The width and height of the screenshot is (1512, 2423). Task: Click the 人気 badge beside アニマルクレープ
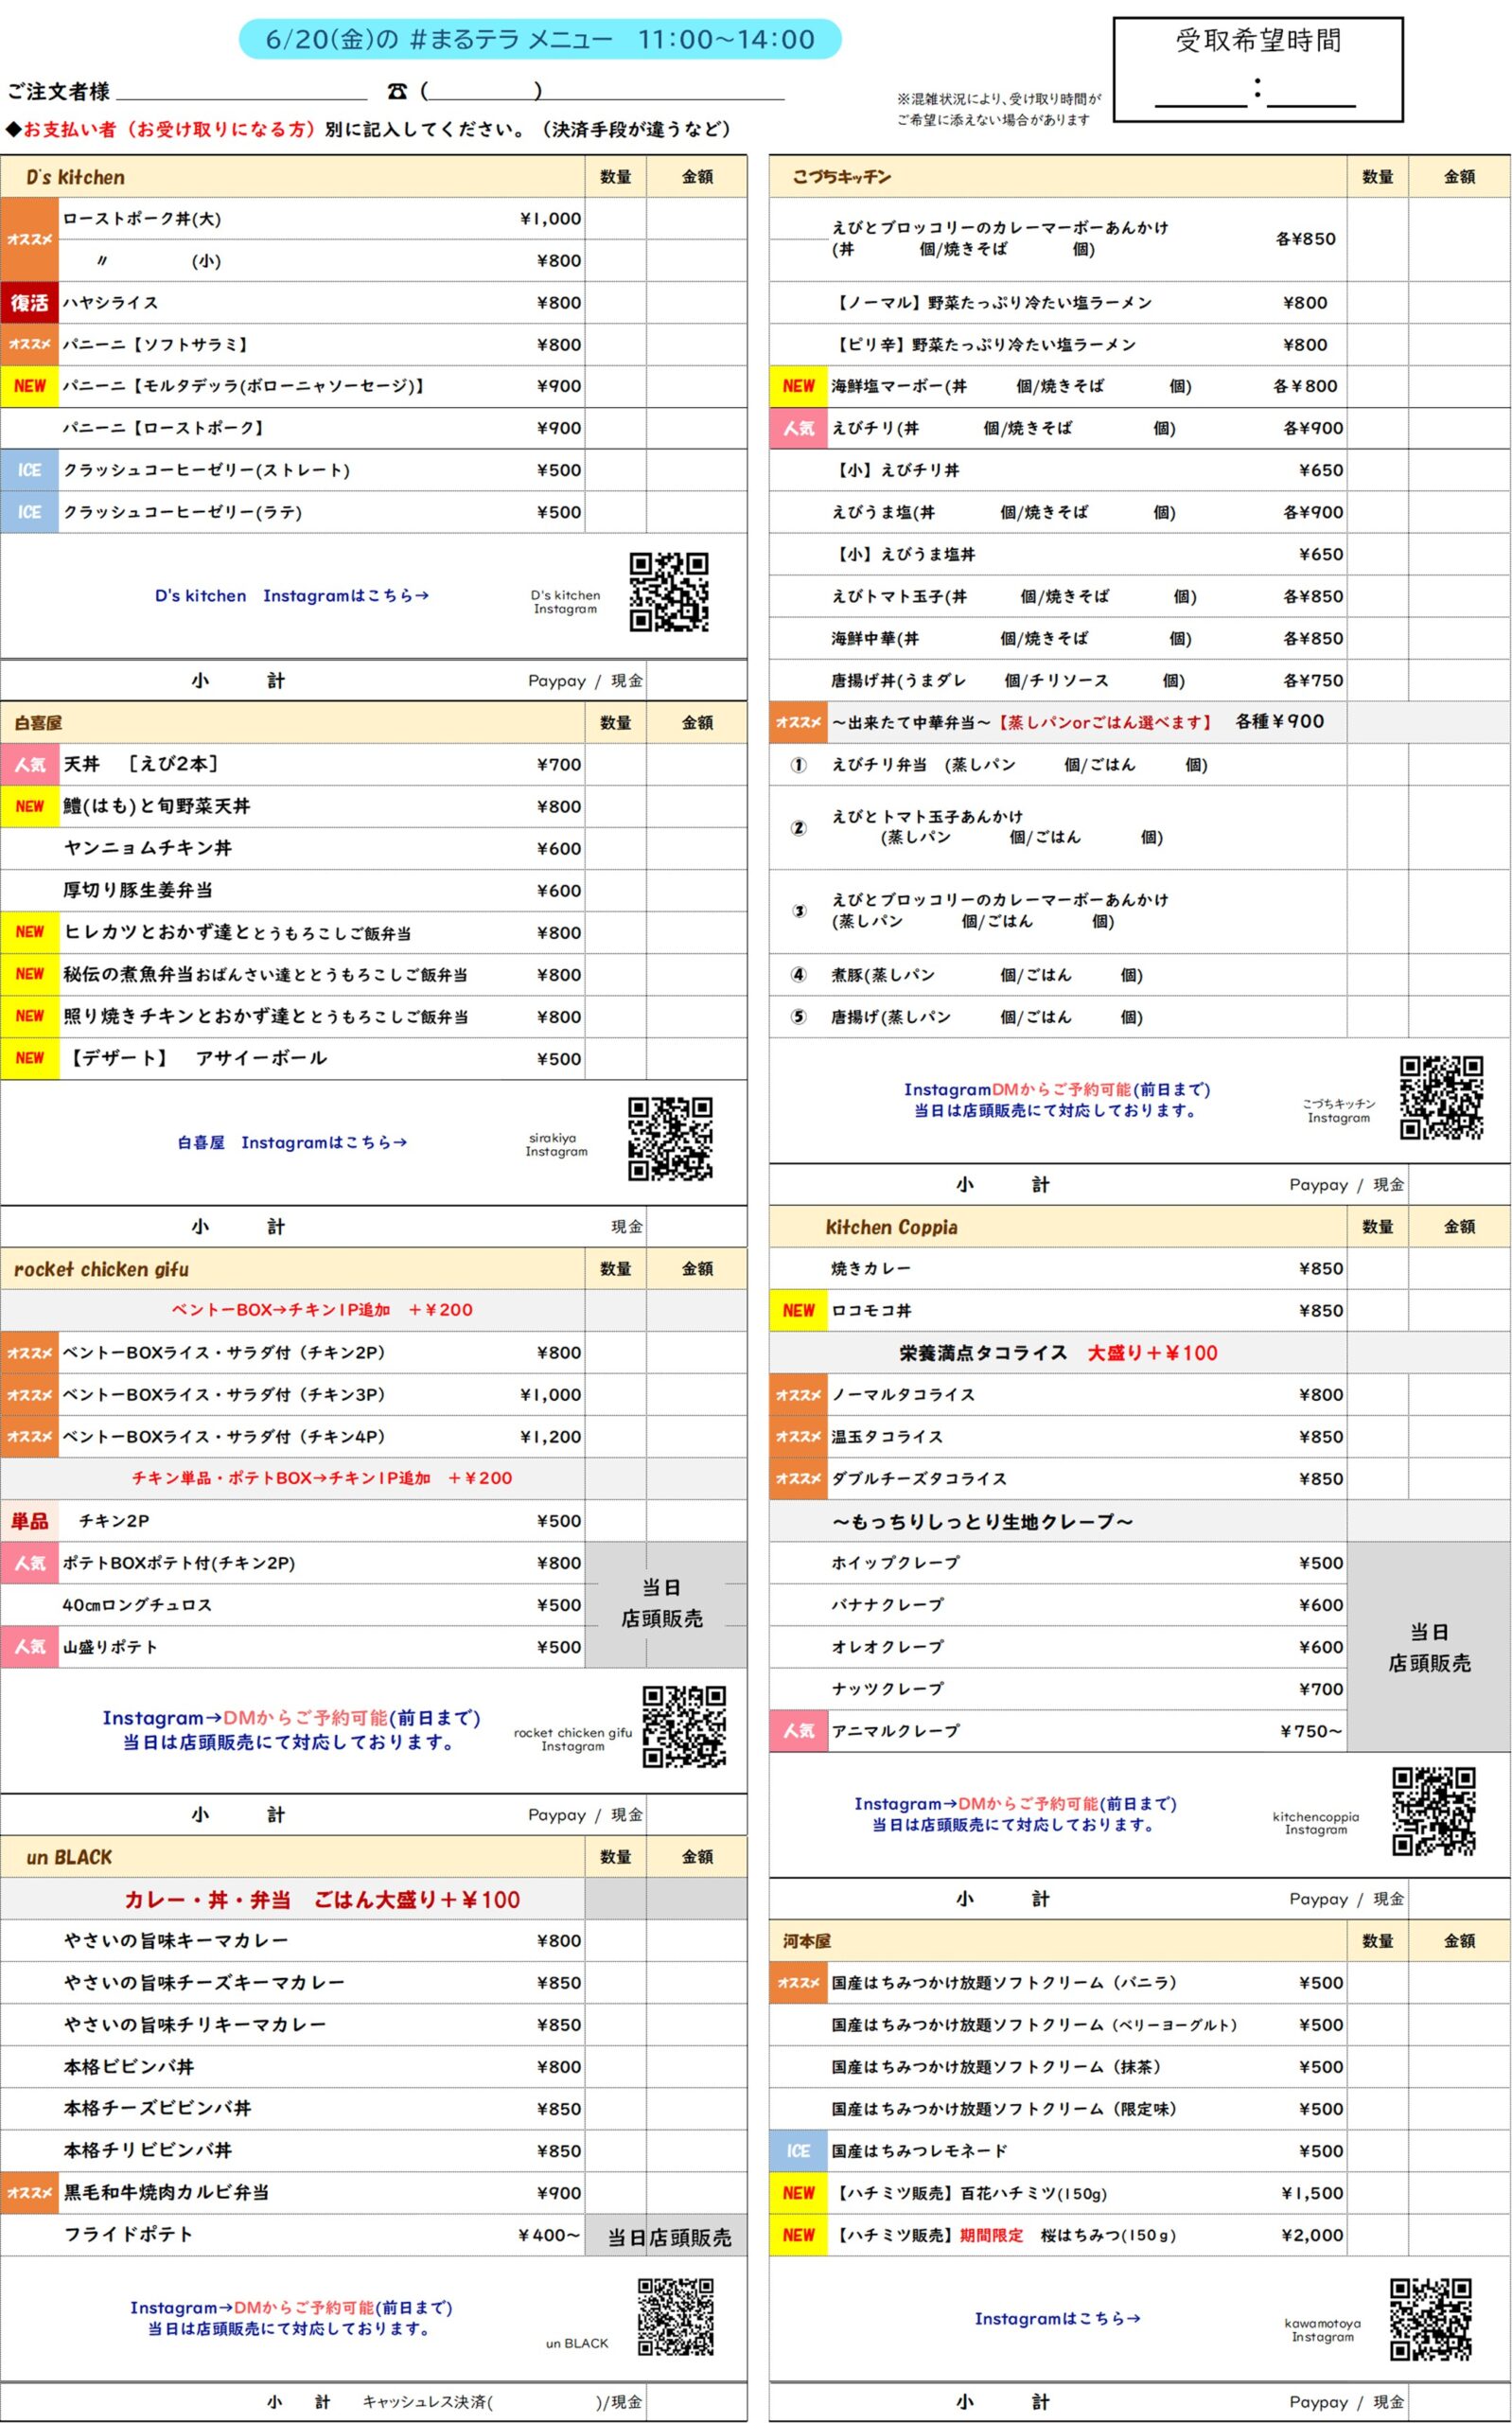coord(798,1731)
